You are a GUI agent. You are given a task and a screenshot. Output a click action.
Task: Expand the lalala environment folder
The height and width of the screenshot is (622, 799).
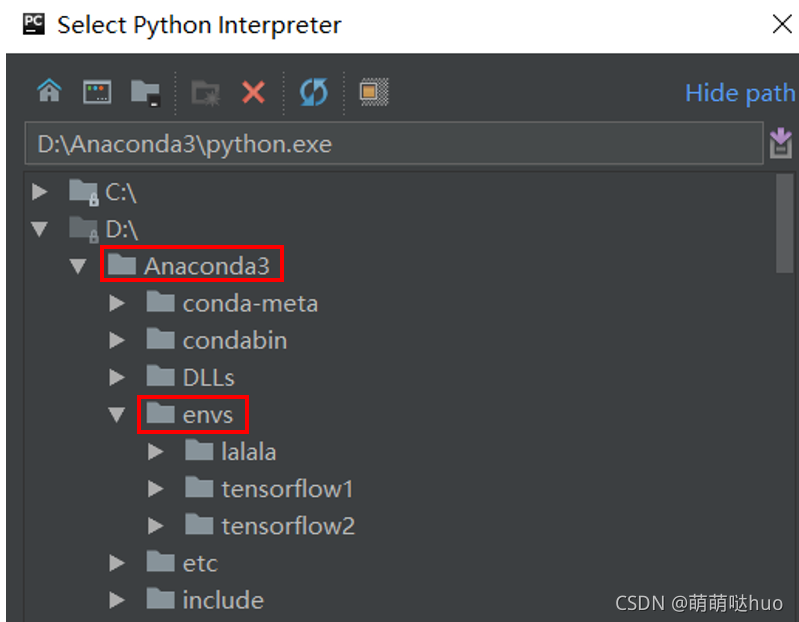tap(156, 452)
